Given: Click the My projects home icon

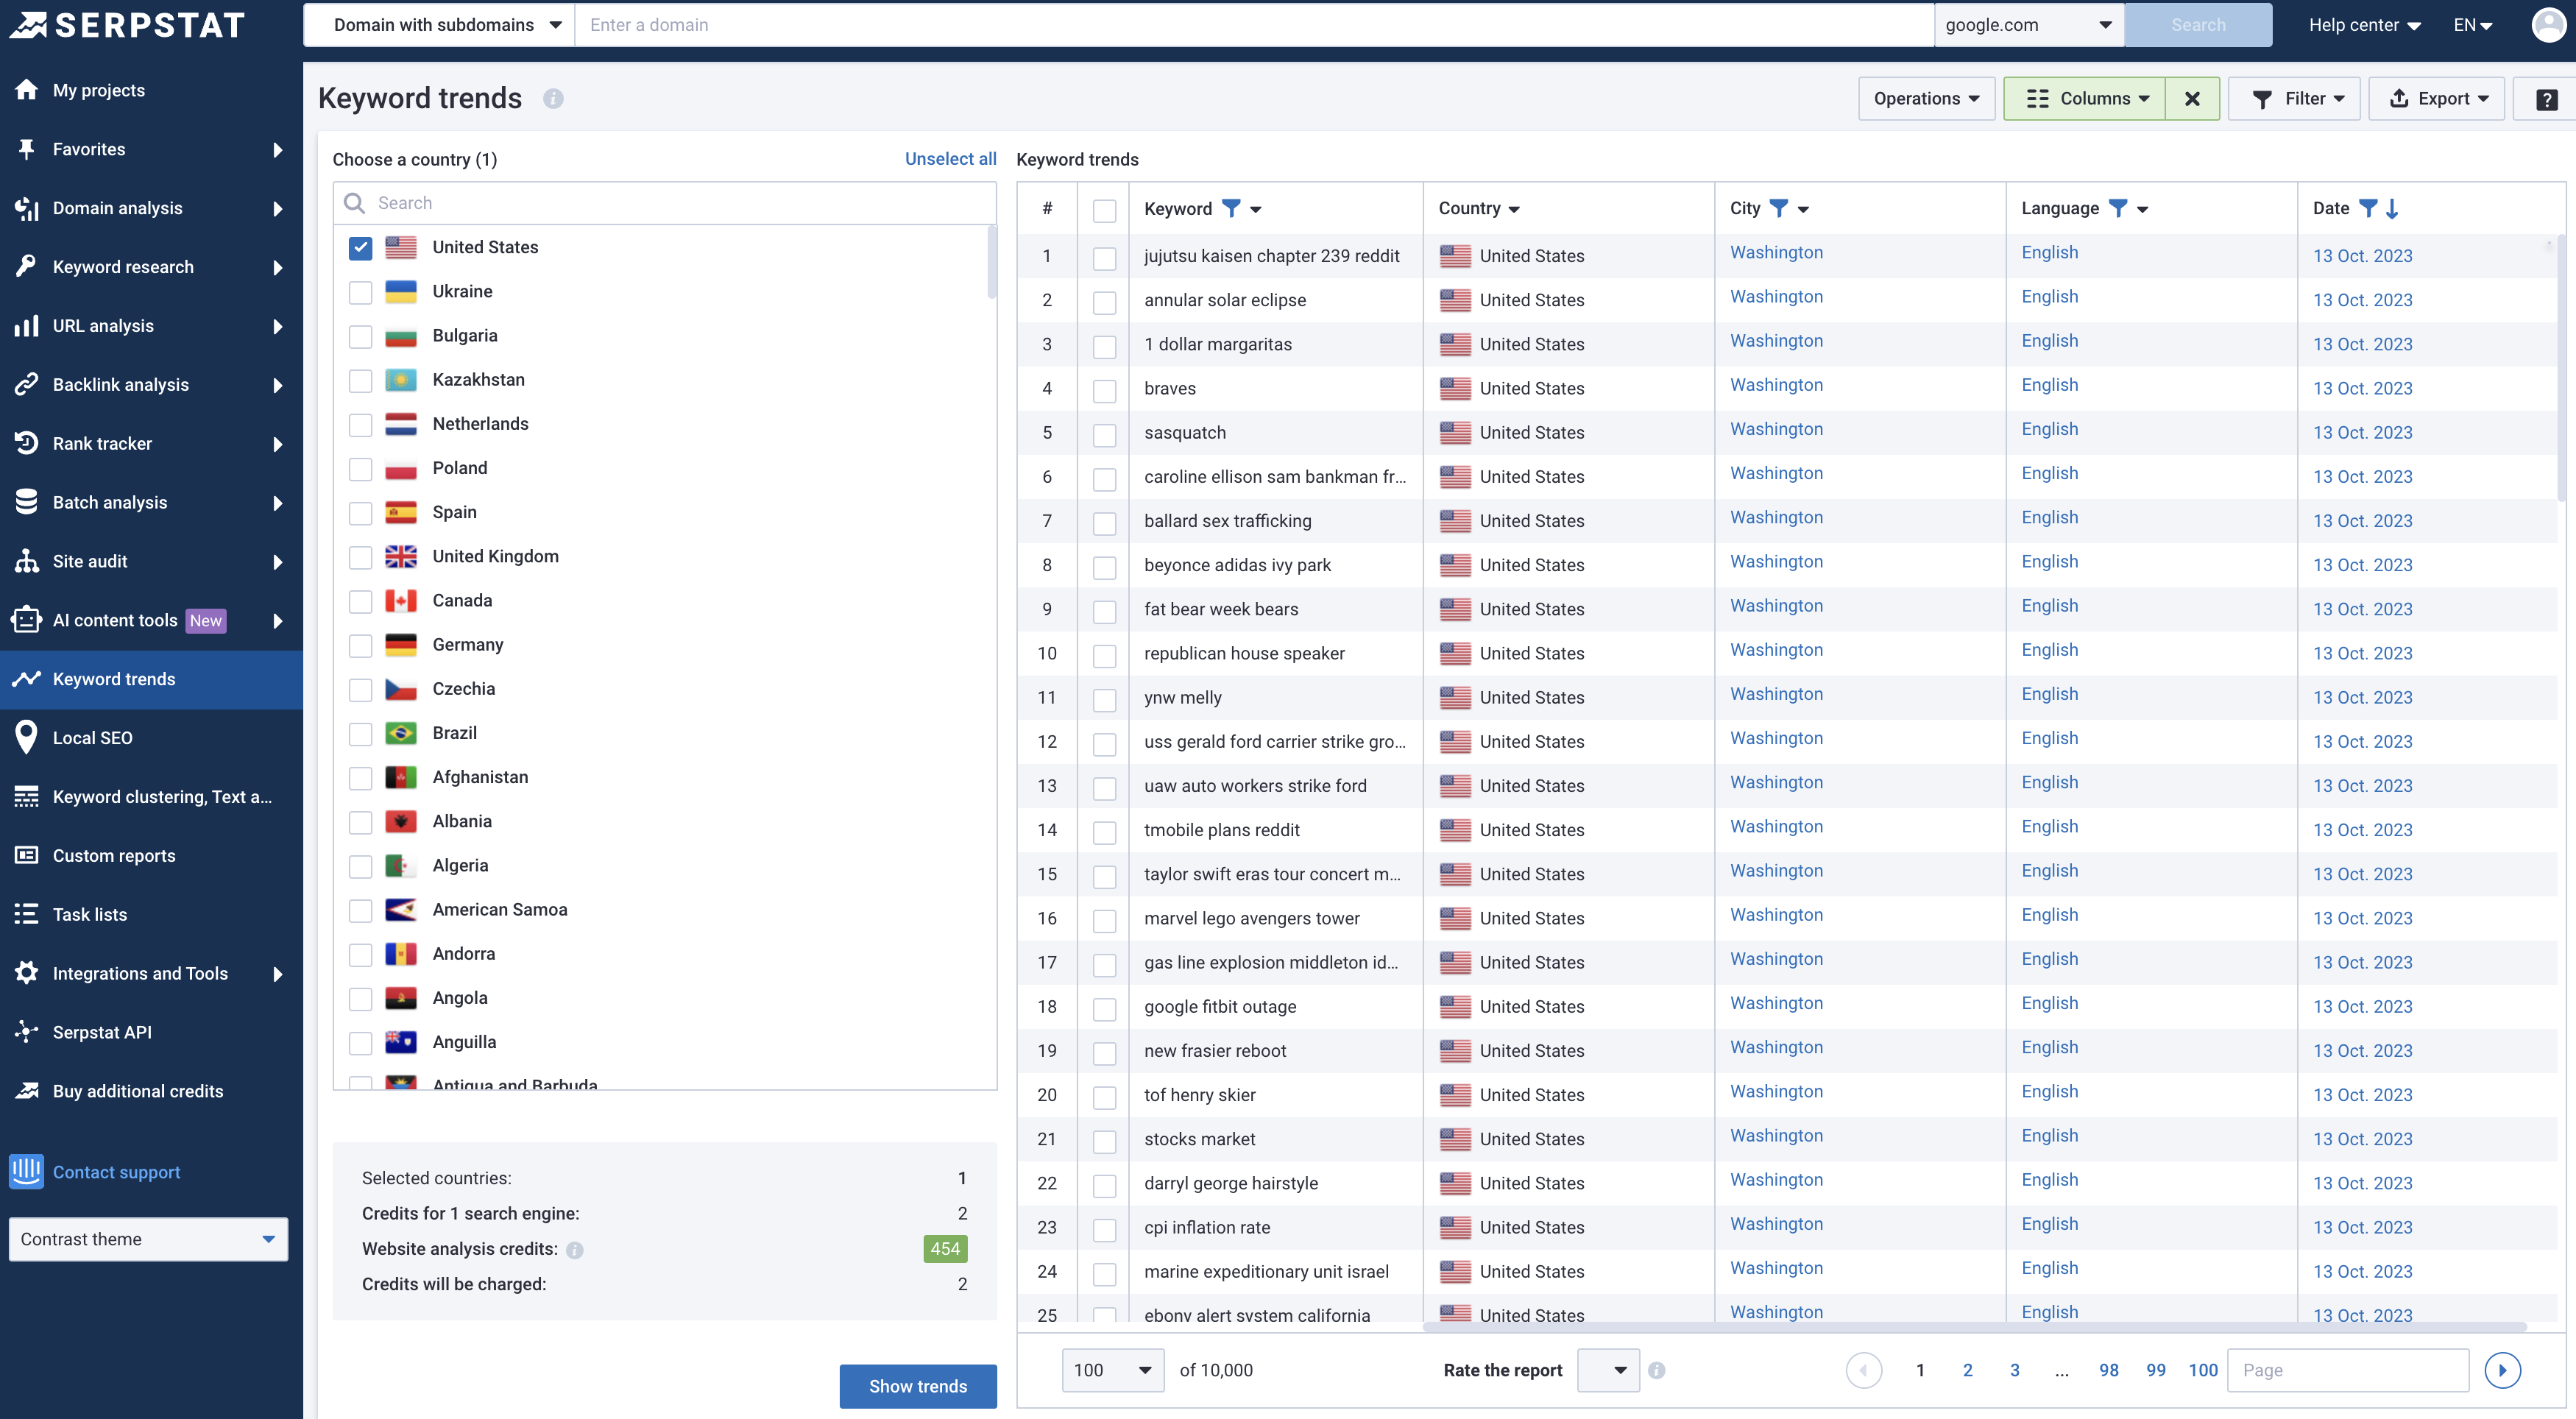Looking at the screenshot, I should click(27, 90).
